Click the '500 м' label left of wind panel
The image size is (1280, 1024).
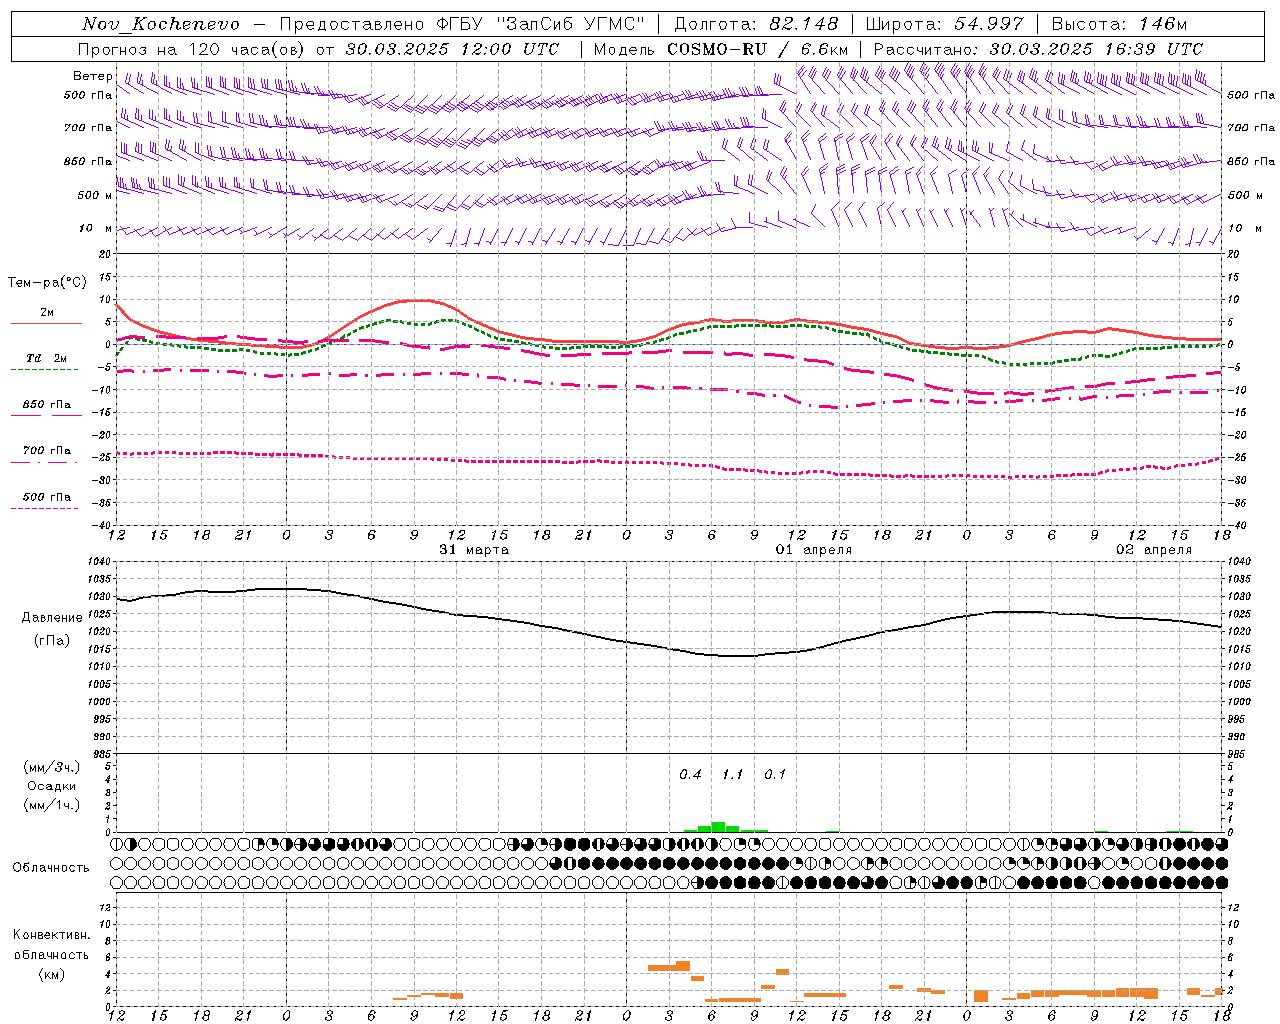coord(95,195)
